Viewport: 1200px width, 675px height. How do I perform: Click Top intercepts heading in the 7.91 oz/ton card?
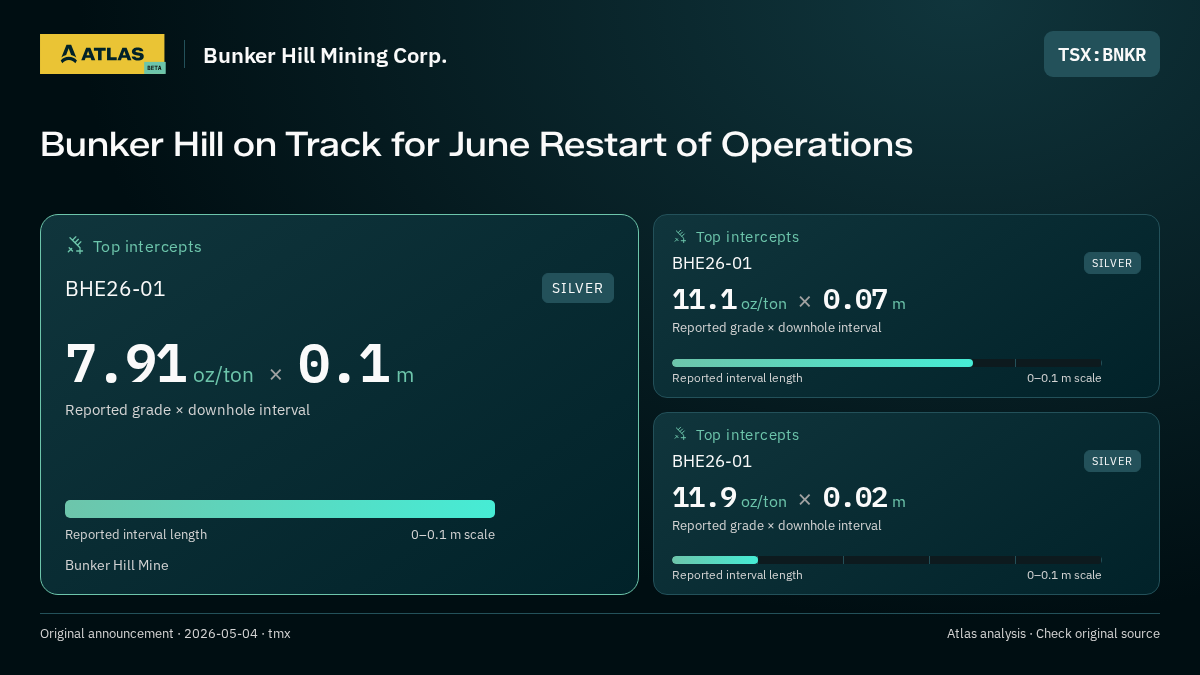point(147,246)
